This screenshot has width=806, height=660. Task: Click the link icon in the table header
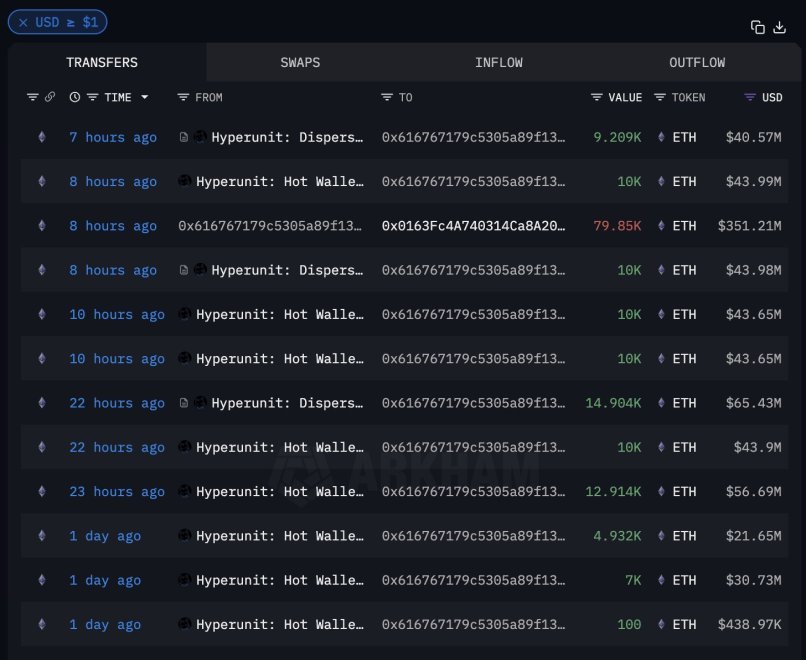51,97
